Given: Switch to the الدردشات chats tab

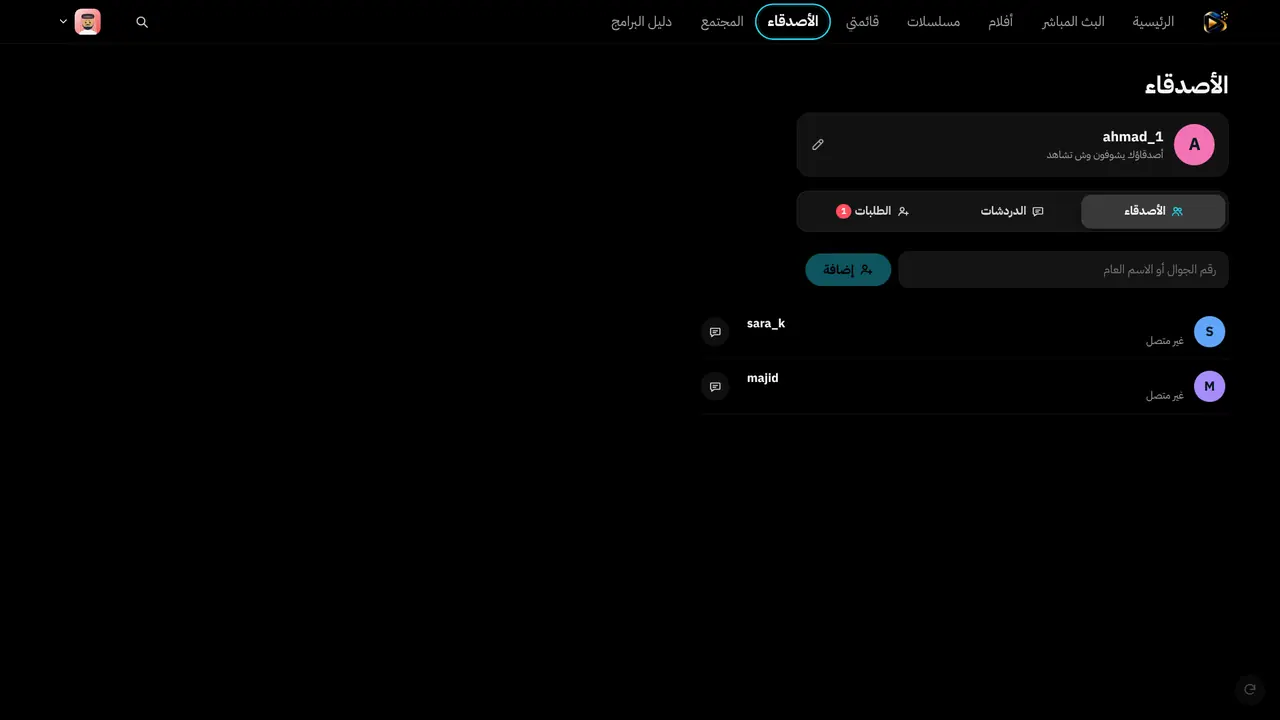Looking at the screenshot, I should (x=1011, y=211).
